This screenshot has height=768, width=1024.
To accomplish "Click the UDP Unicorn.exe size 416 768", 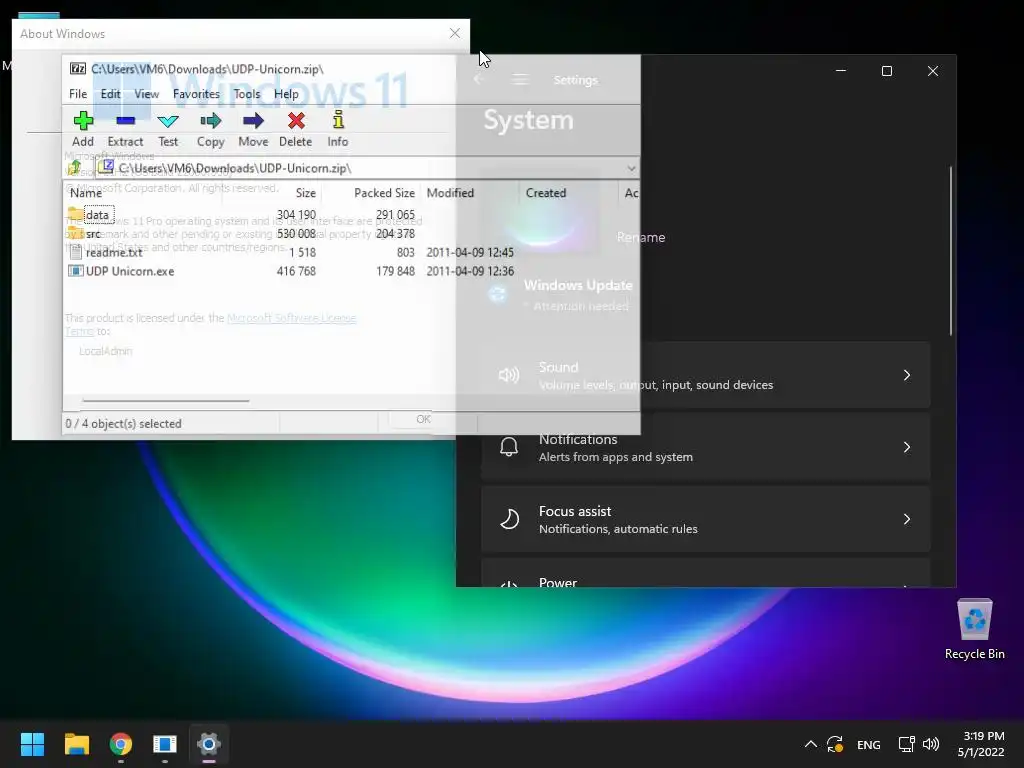I will coord(296,271).
